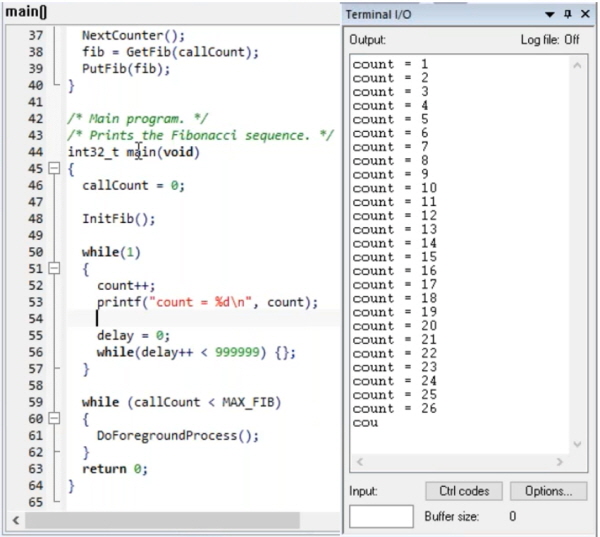Click the while(1) statement
This screenshot has height=537, width=600.
tap(111, 252)
